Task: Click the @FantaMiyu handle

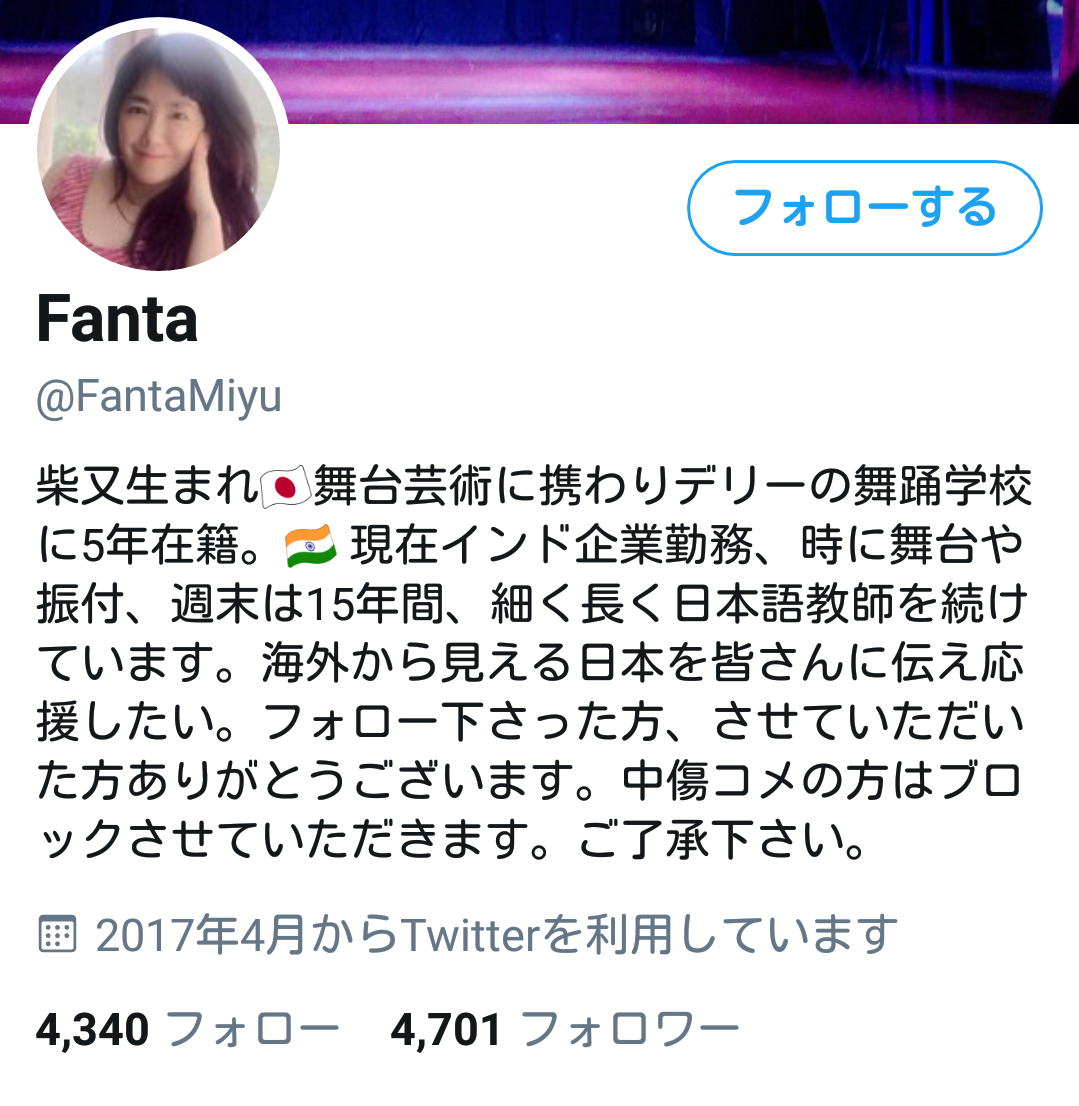Action: tap(159, 396)
